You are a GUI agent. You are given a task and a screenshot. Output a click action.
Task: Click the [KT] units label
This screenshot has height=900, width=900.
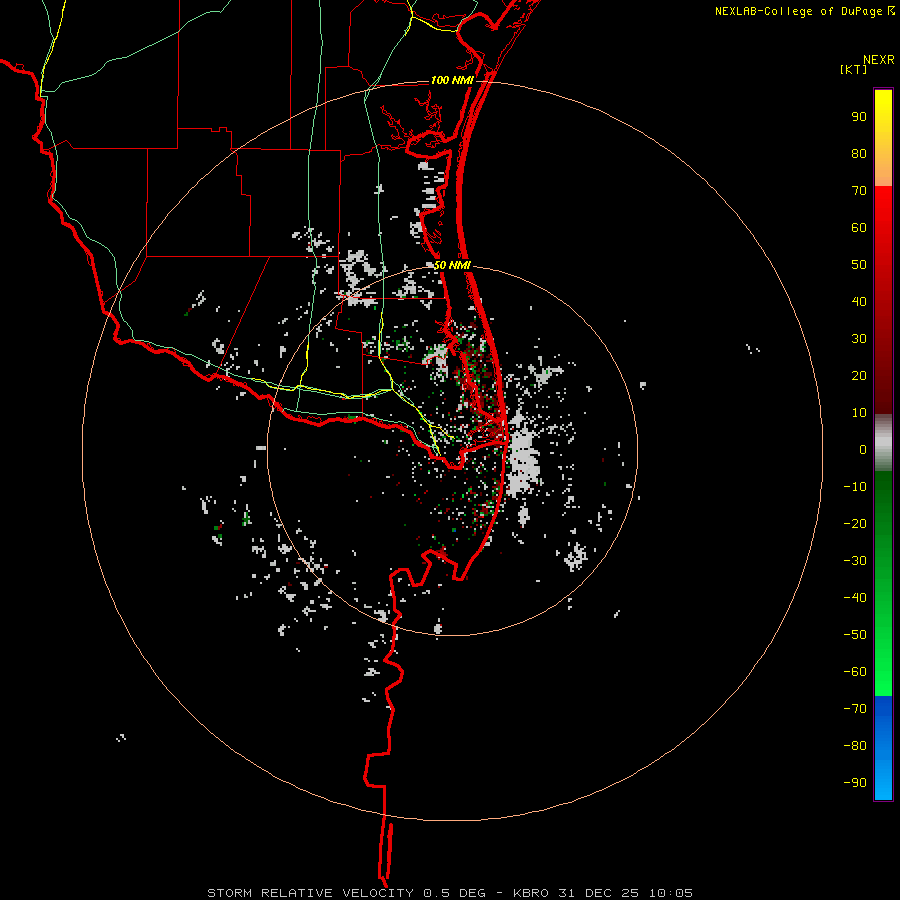pos(854,69)
